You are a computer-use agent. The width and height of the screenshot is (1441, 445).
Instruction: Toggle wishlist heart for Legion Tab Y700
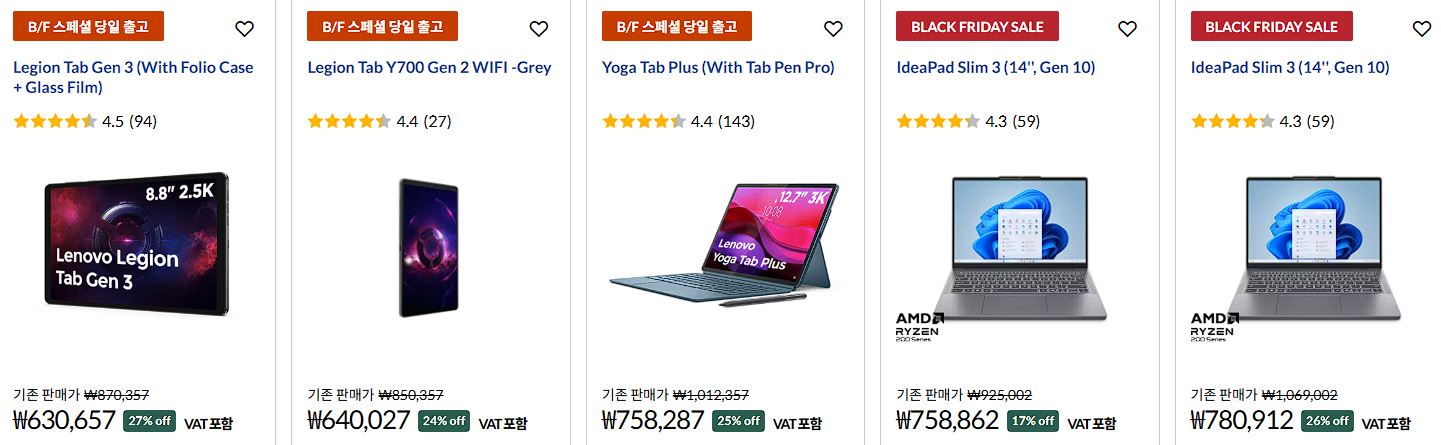[539, 29]
